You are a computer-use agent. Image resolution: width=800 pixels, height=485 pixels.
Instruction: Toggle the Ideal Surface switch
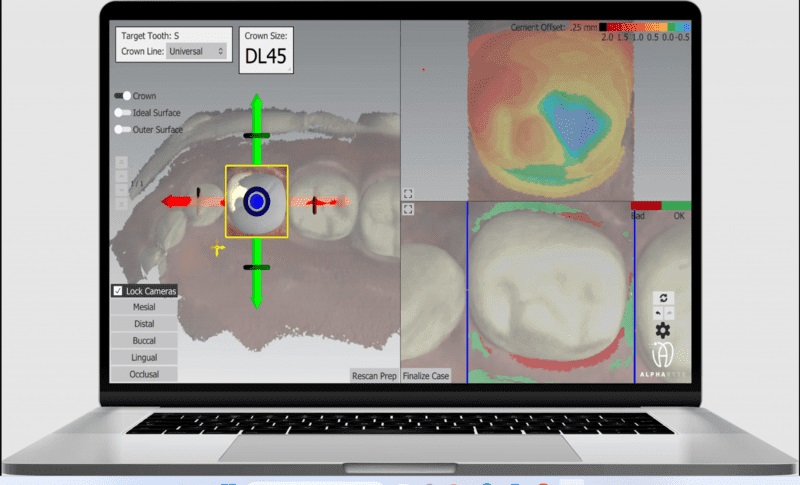click(x=123, y=113)
